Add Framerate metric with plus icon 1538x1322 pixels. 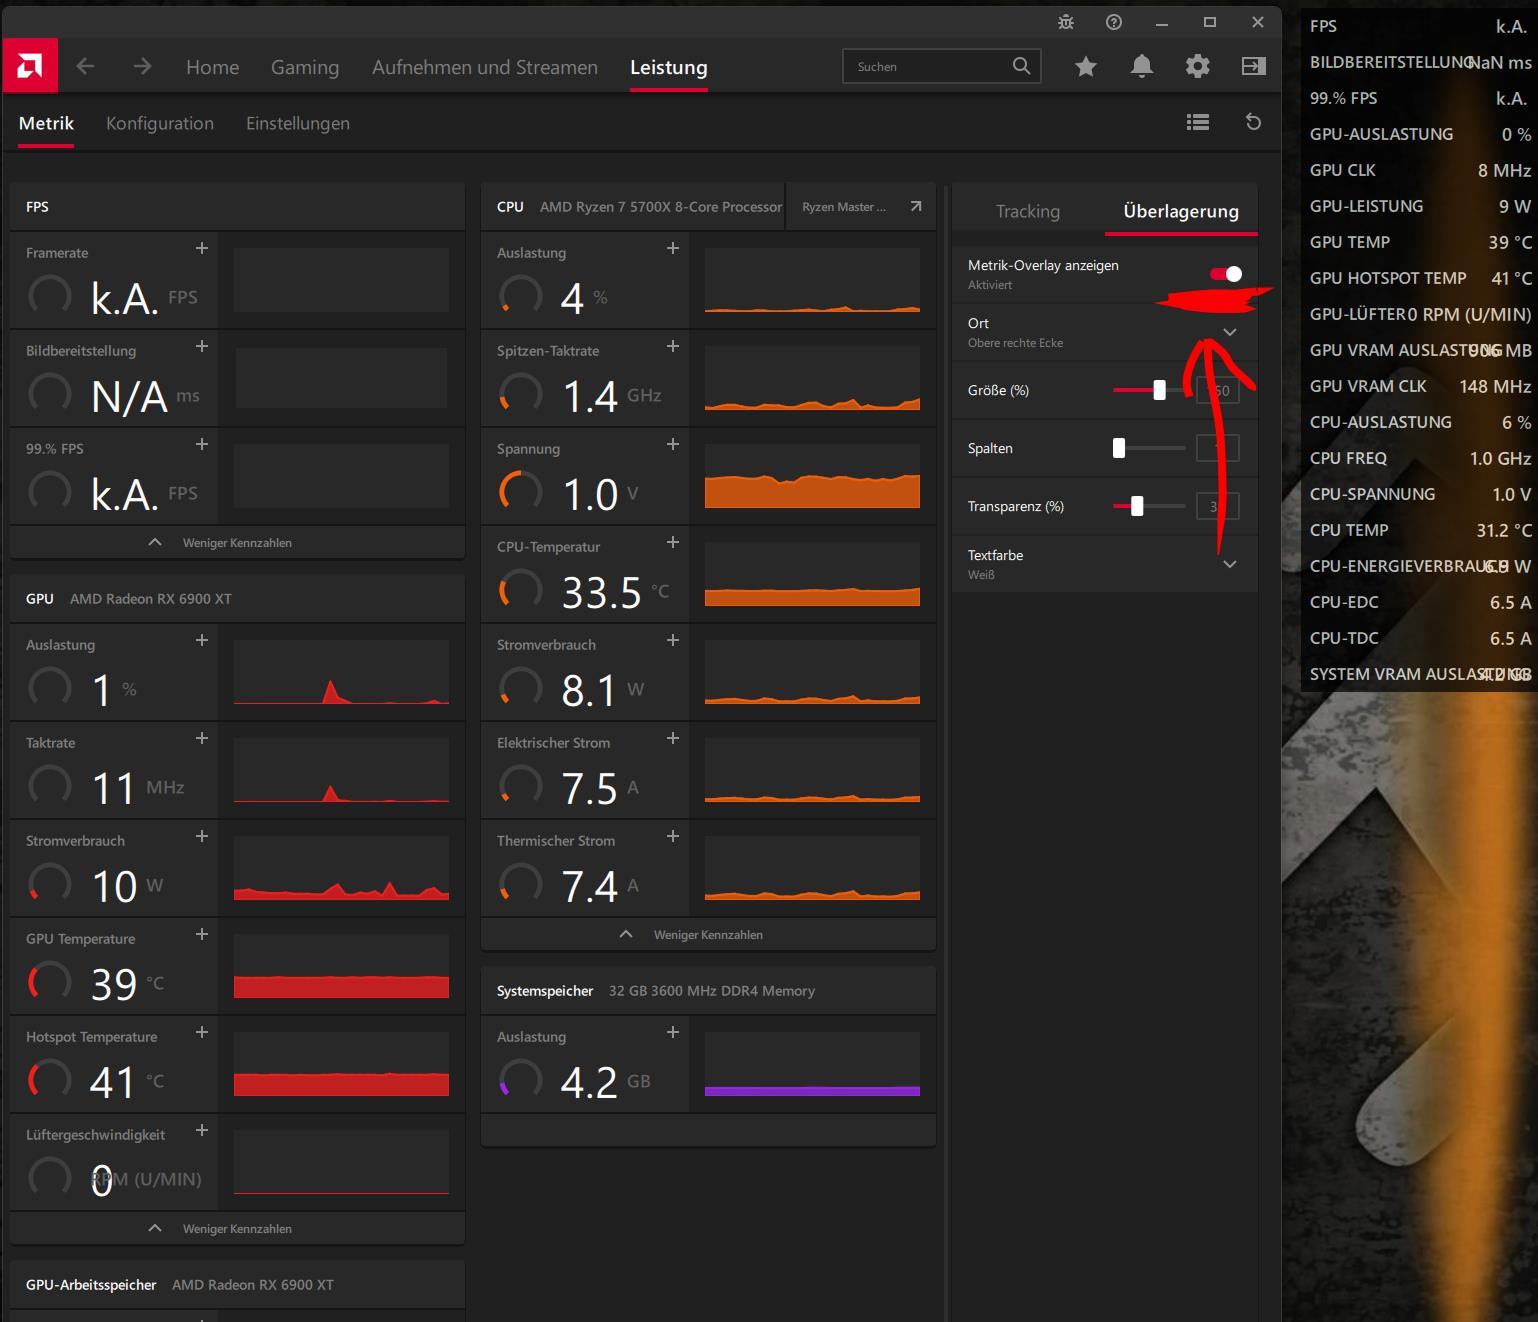(x=202, y=248)
